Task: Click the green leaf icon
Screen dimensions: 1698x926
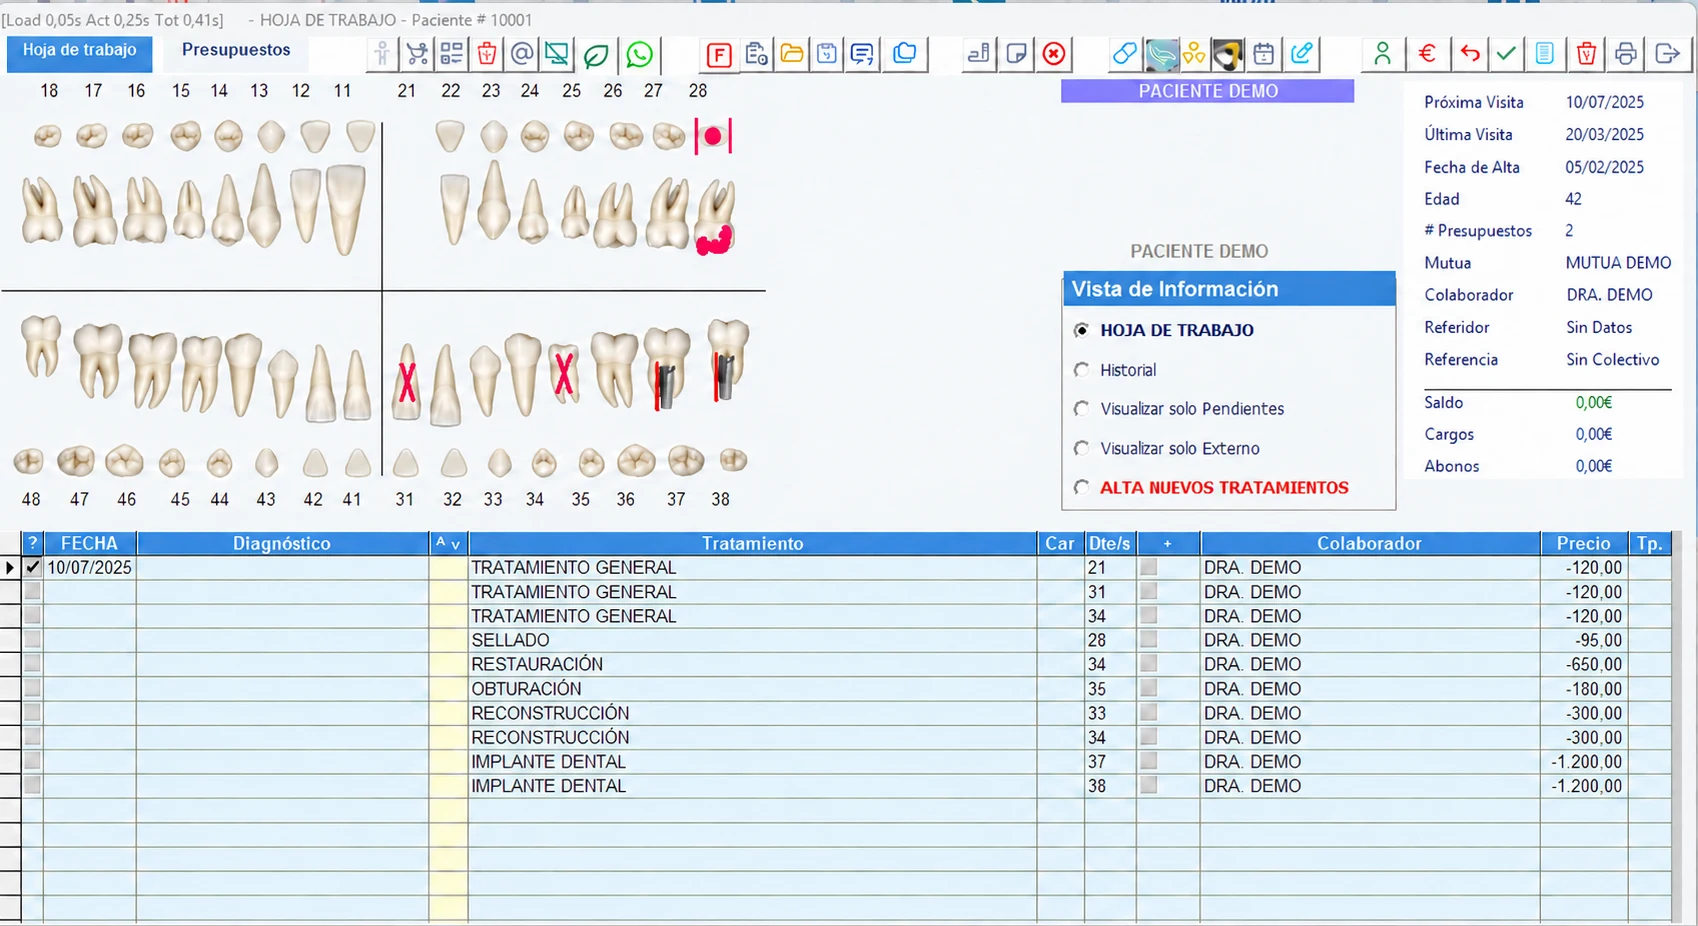Action: (596, 54)
